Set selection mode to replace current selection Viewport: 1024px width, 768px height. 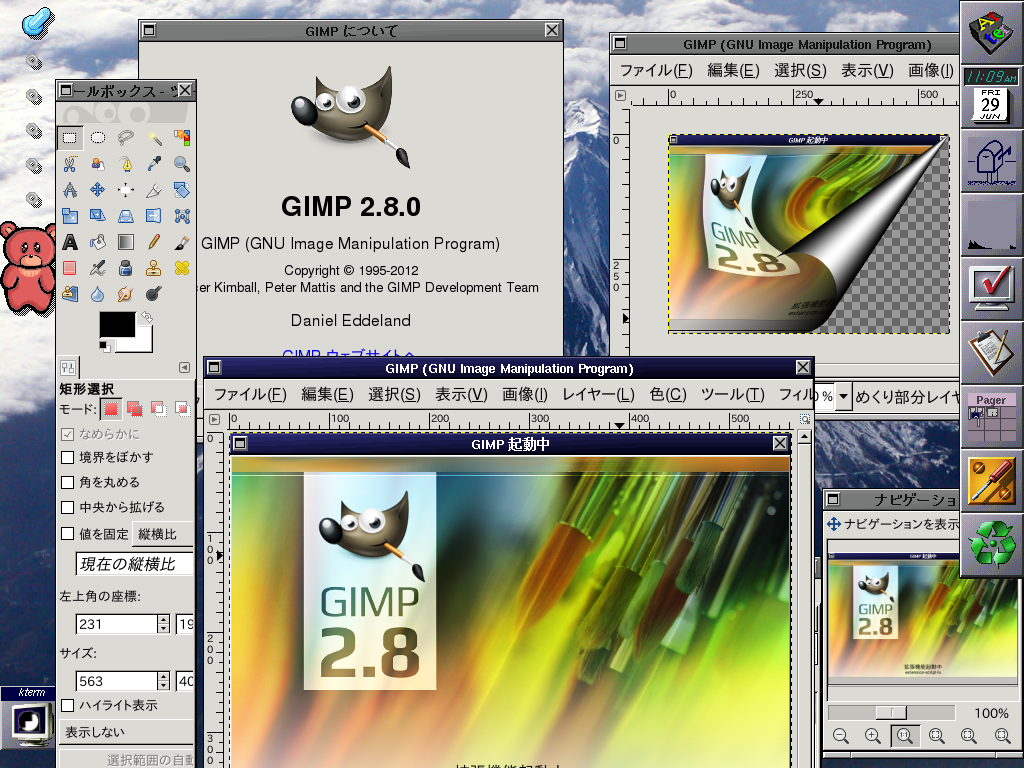(x=111, y=409)
